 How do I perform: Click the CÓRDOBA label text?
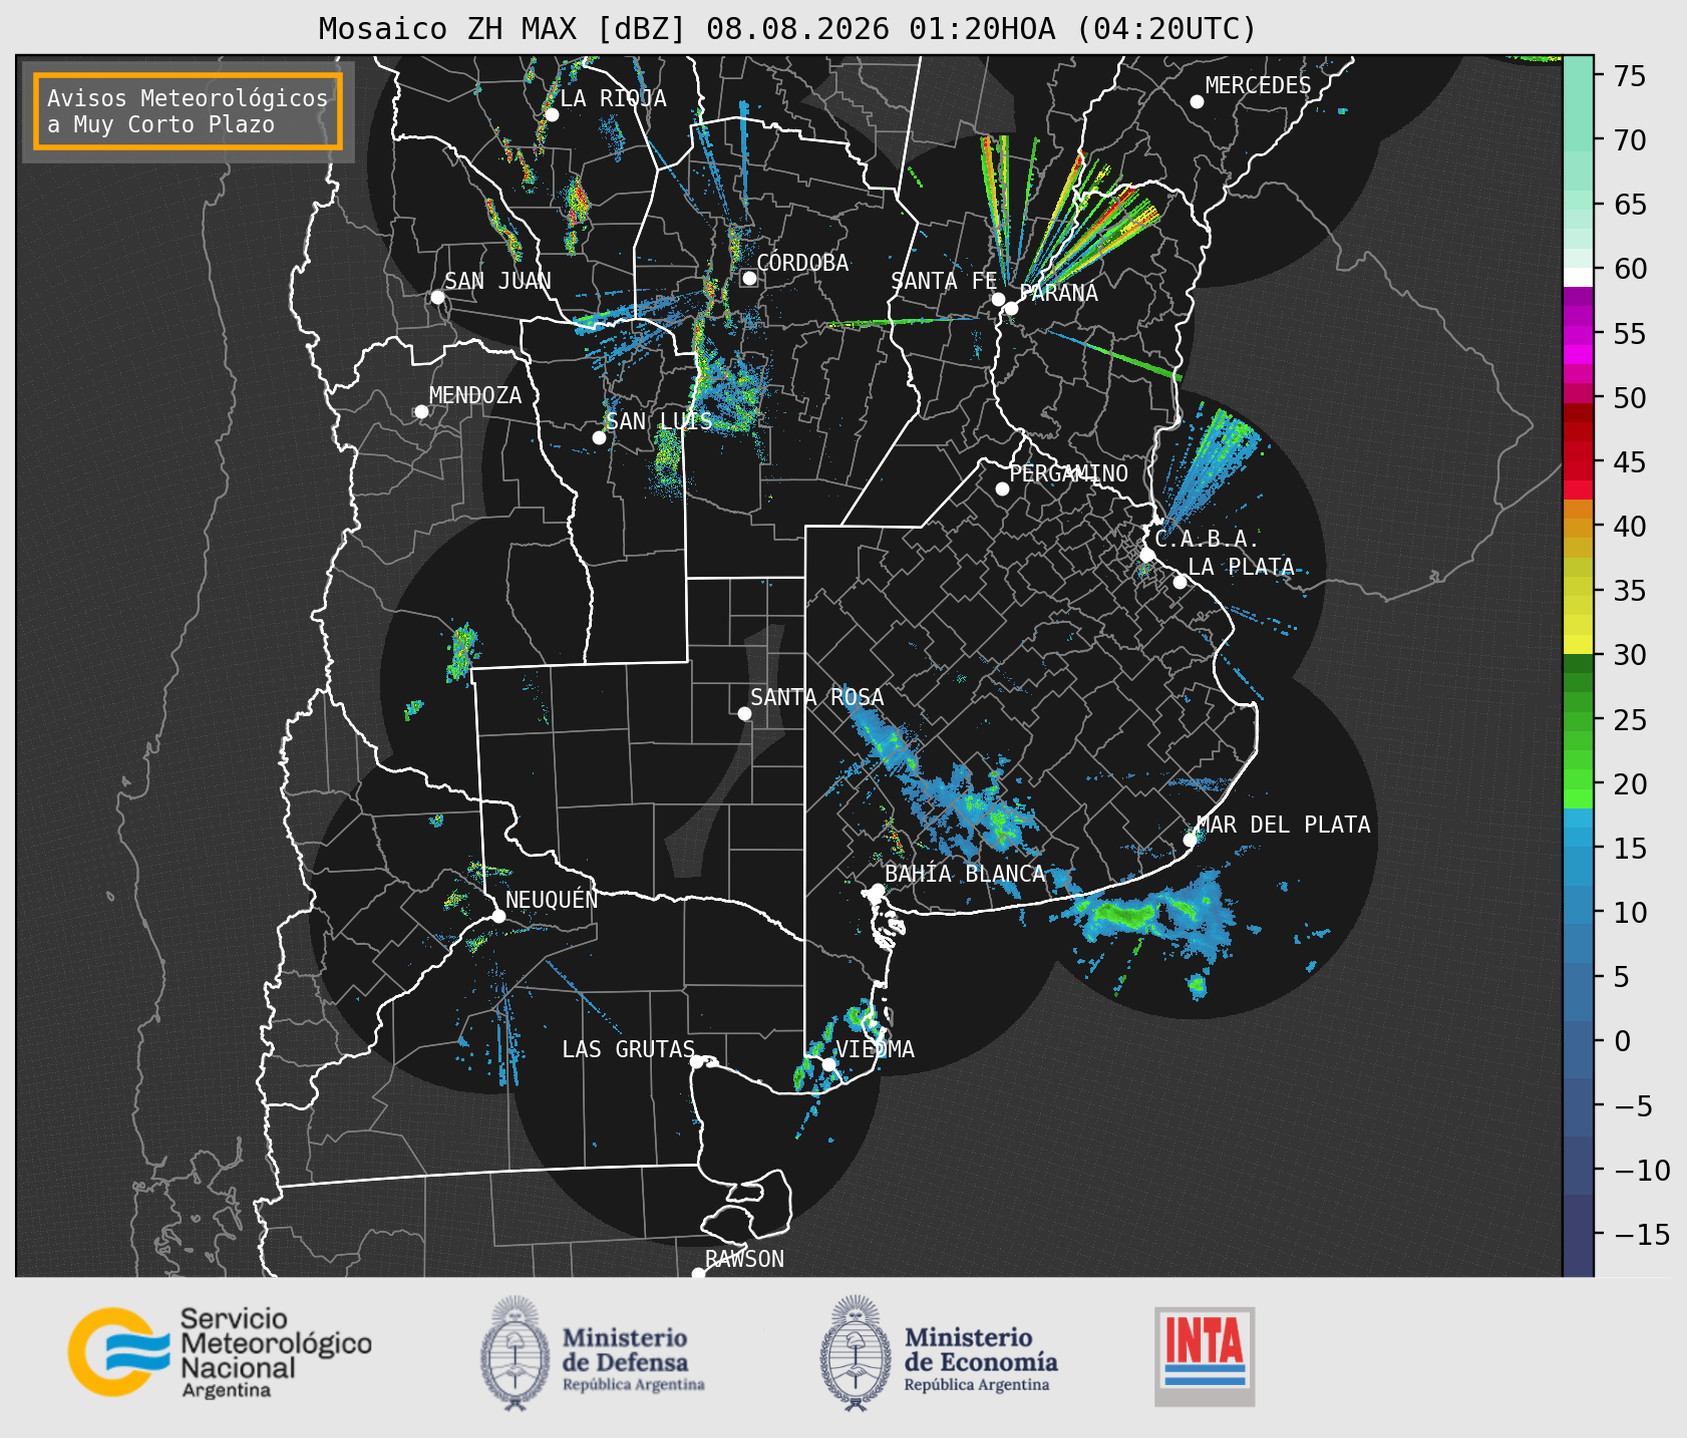802,263
